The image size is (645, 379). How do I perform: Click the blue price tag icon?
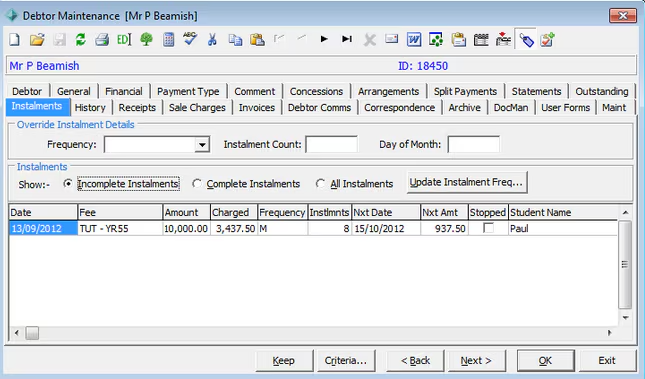click(526, 40)
